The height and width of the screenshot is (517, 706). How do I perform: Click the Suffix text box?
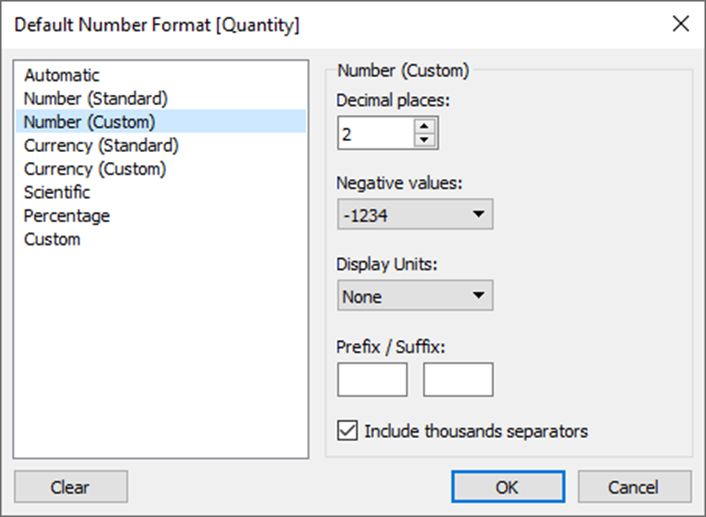click(458, 380)
